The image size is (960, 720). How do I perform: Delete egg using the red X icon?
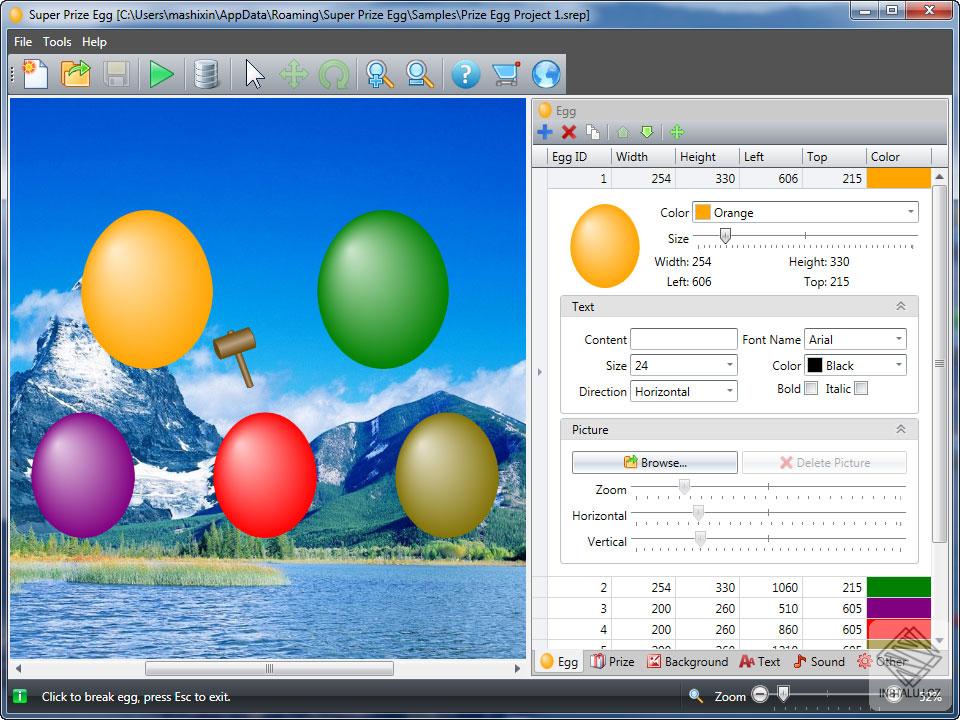coord(569,132)
